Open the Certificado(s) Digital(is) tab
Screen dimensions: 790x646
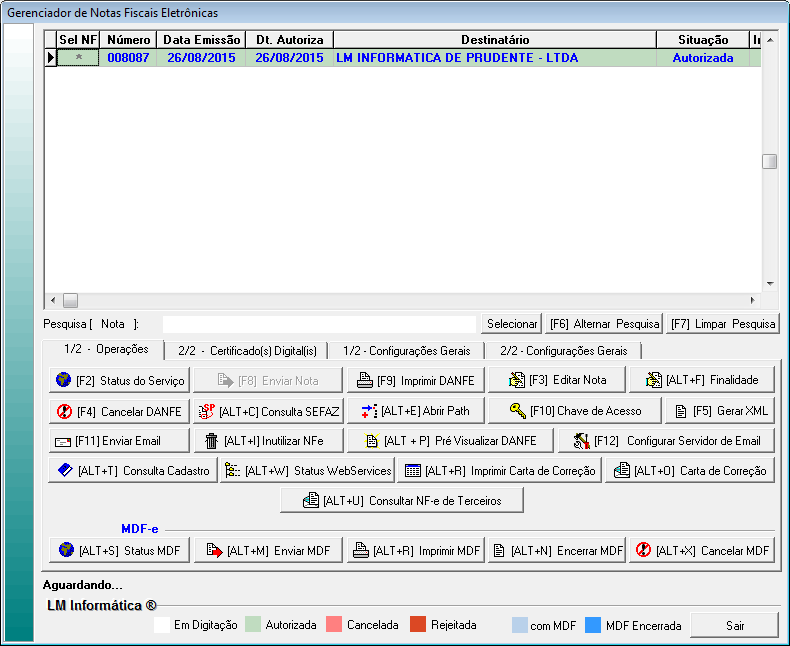(x=247, y=351)
